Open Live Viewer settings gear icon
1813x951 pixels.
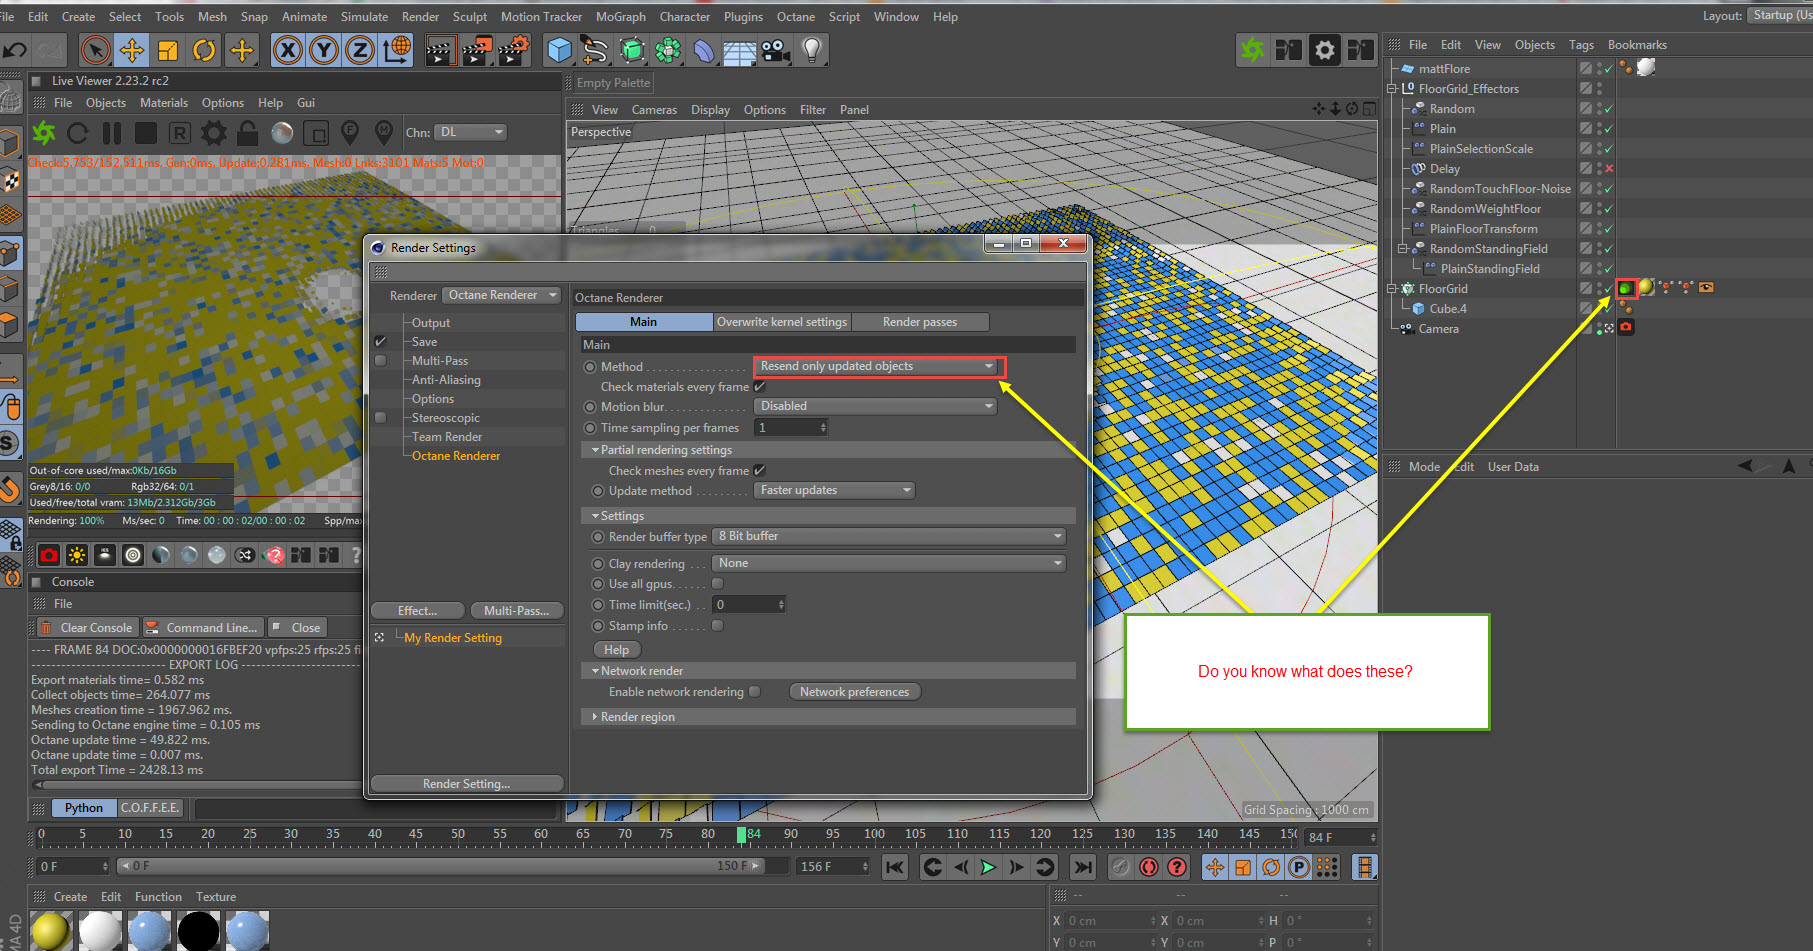pyautogui.click(x=214, y=133)
